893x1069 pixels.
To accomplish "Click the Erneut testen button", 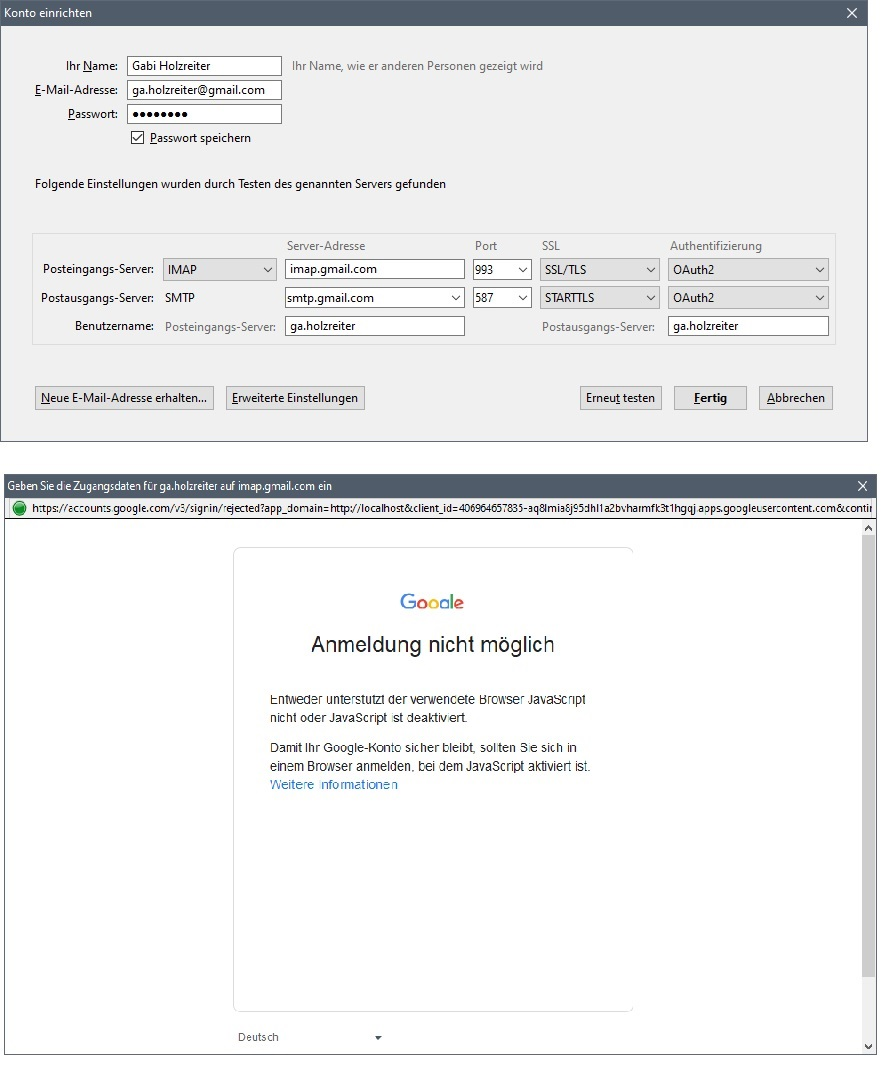I will tap(620, 398).
